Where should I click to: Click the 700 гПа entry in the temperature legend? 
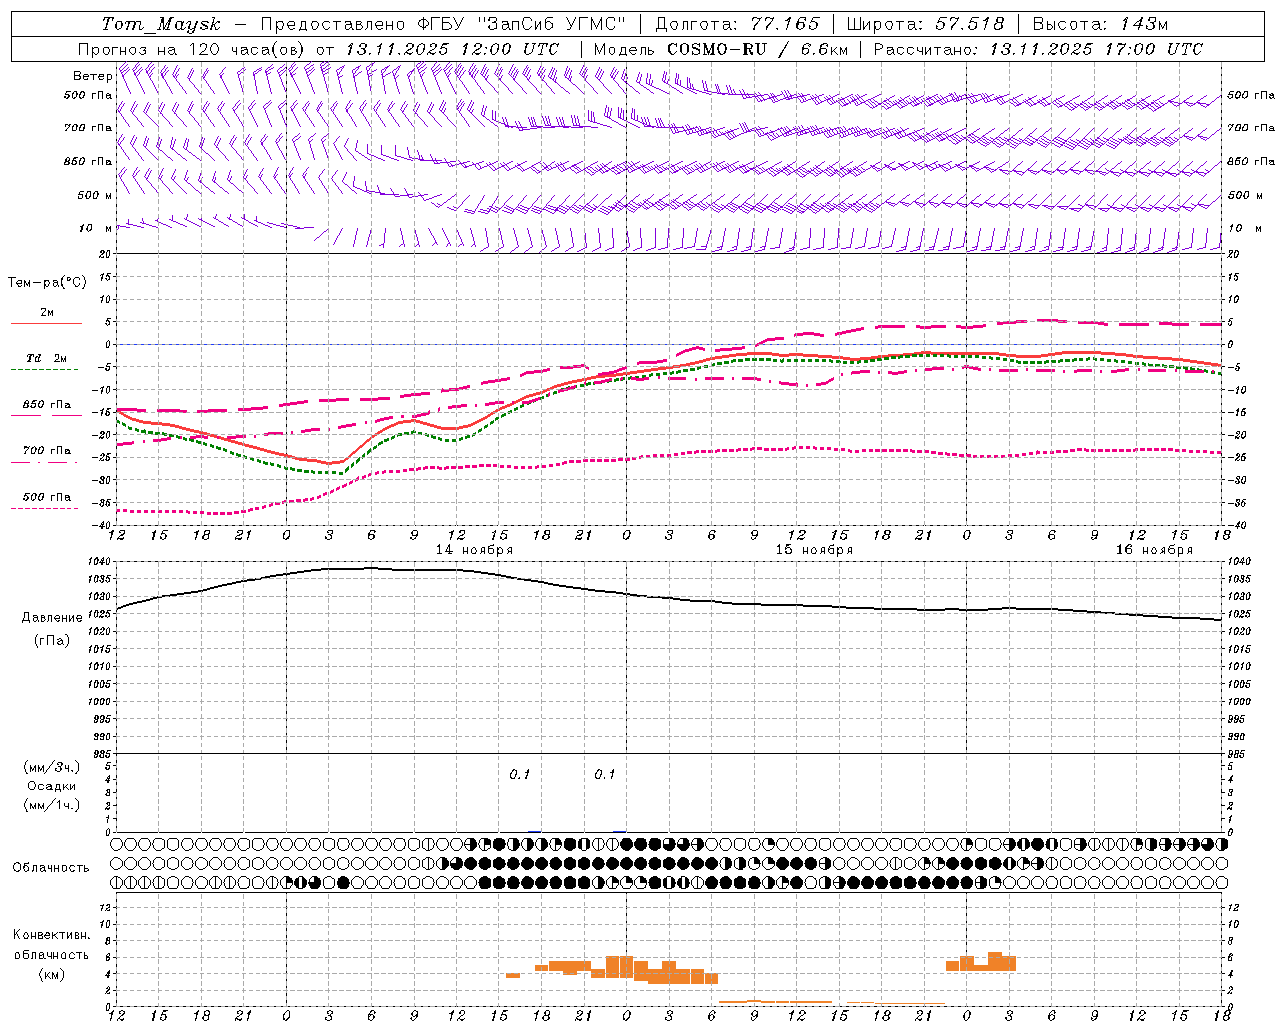pos(46,451)
